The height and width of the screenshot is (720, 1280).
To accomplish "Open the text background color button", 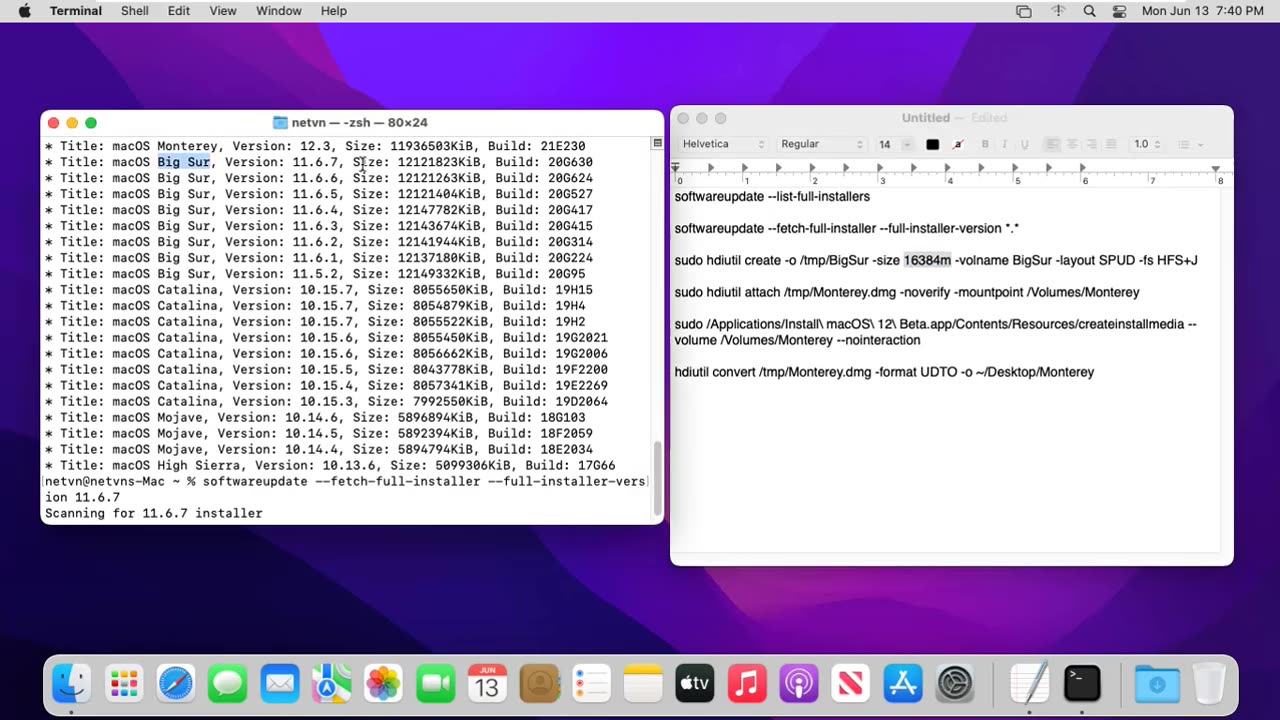I will pyautogui.click(x=958, y=144).
